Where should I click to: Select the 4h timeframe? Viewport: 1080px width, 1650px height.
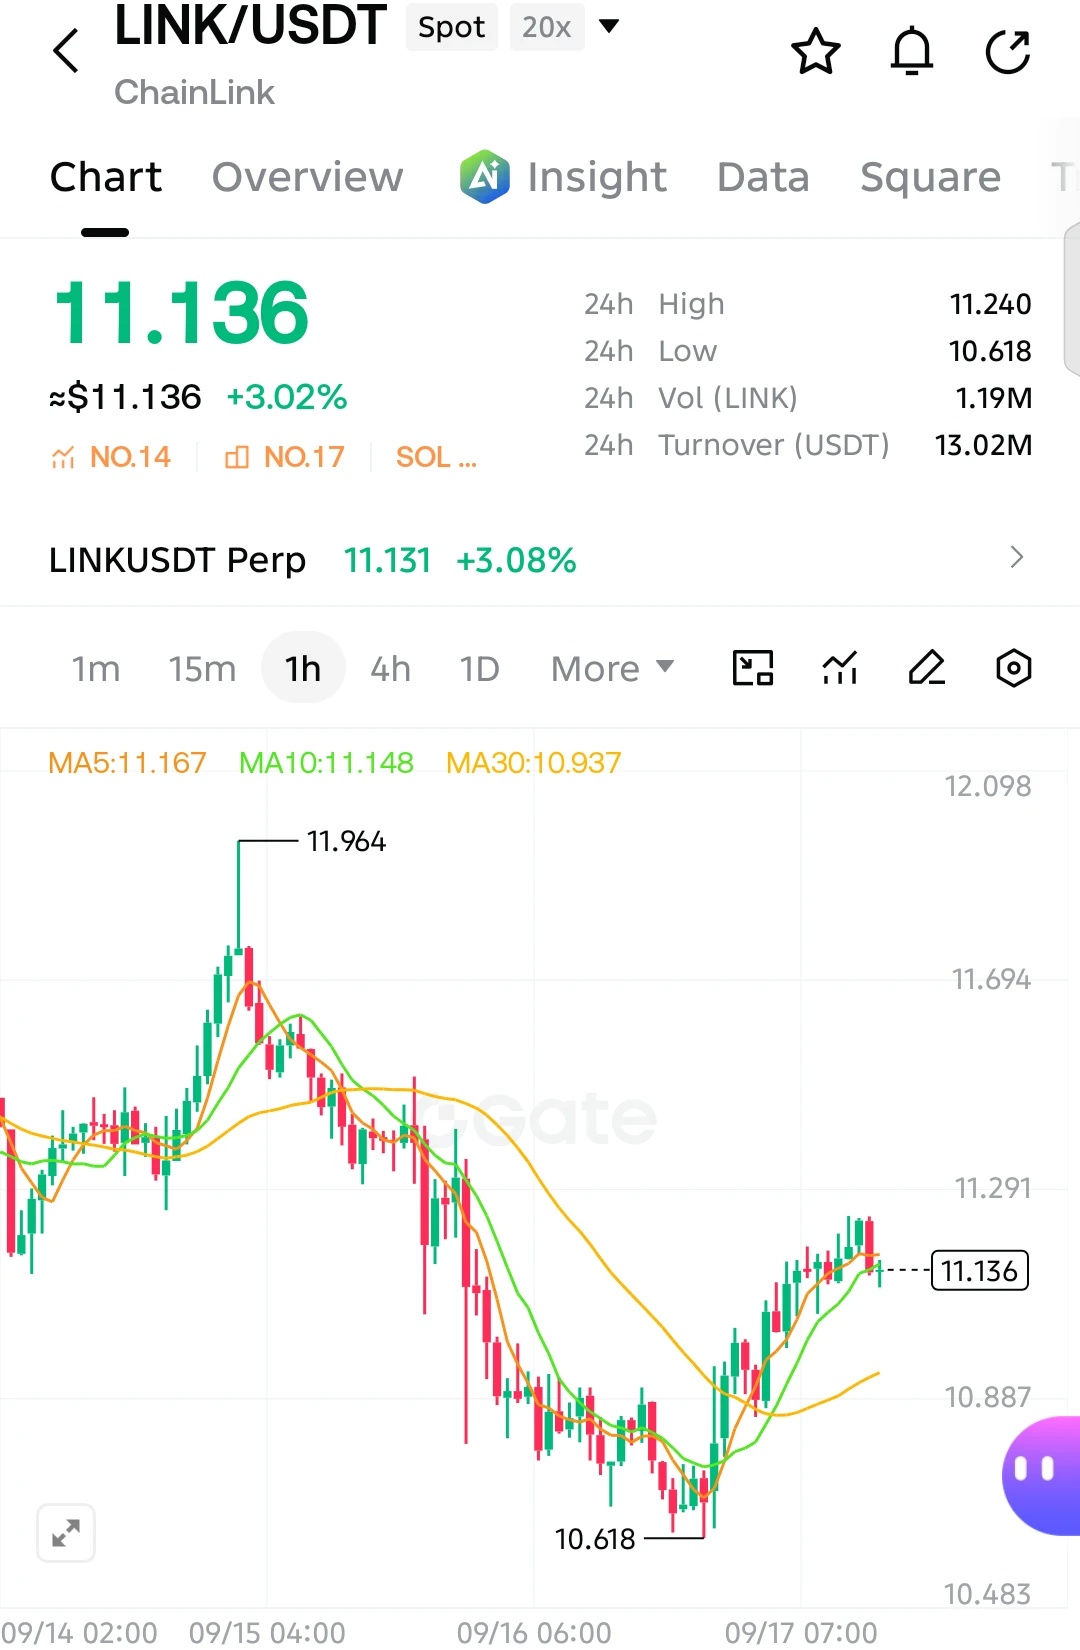(x=390, y=668)
